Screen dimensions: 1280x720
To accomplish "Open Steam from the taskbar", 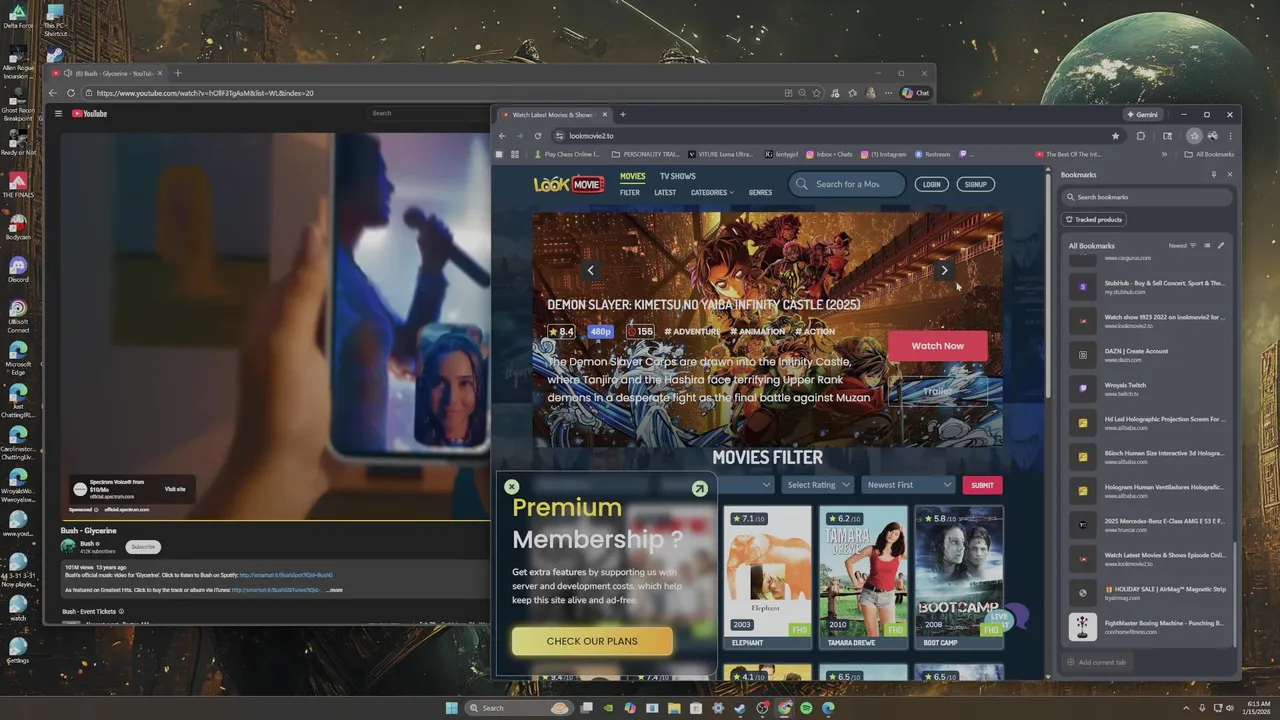I will 740,708.
